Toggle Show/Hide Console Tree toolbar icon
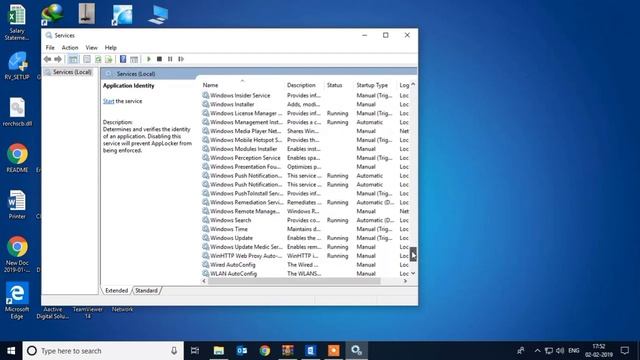The width and height of the screenshot is (640, 360). click(73, 59)
